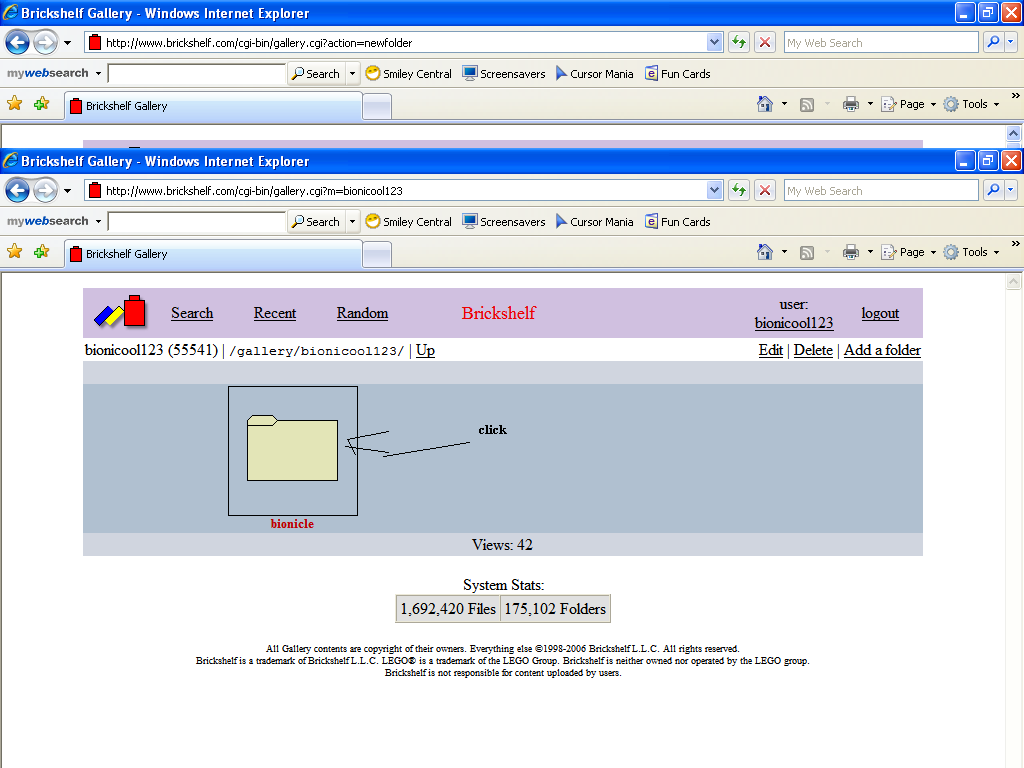Stop loading in the background window
Viewport: 1024px width, 768px height.
click(x=765, y=42)
